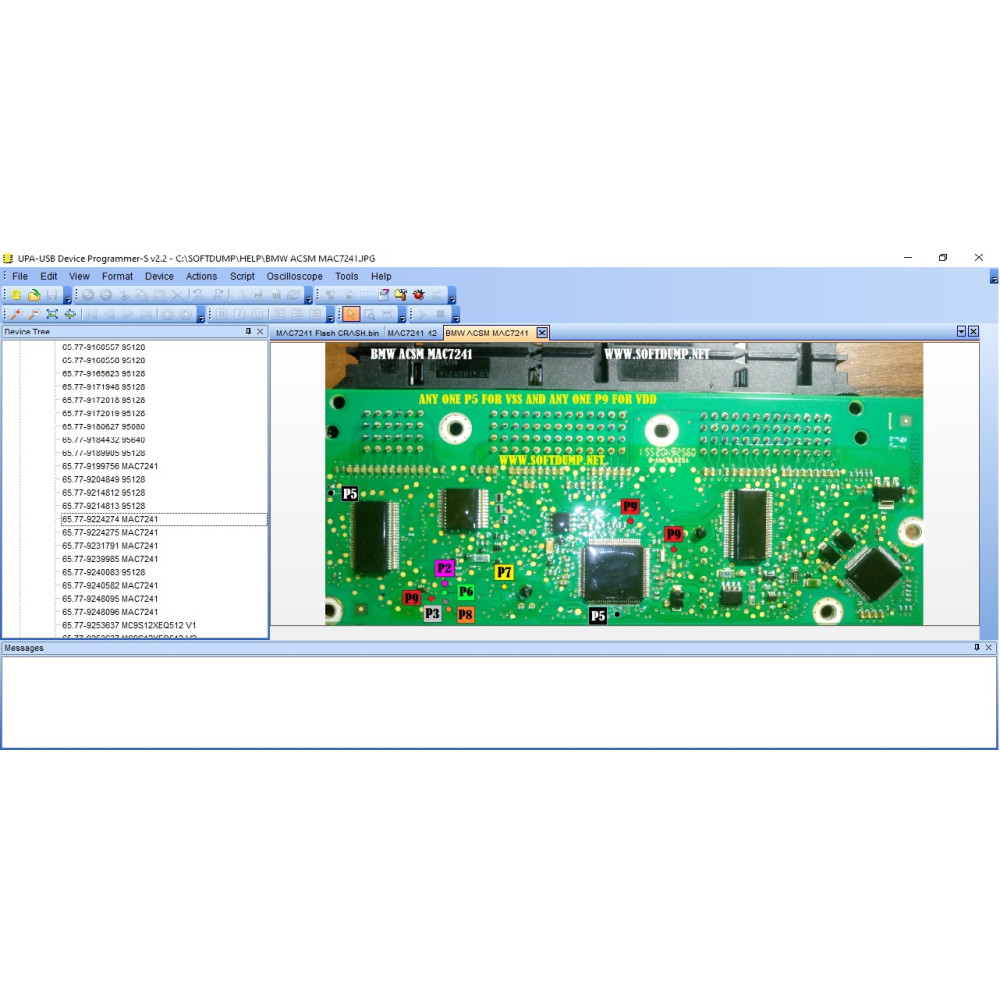Click the eraser clear-buffer icon
Screen dimensions: 1000x1000
tap(383, 295)
